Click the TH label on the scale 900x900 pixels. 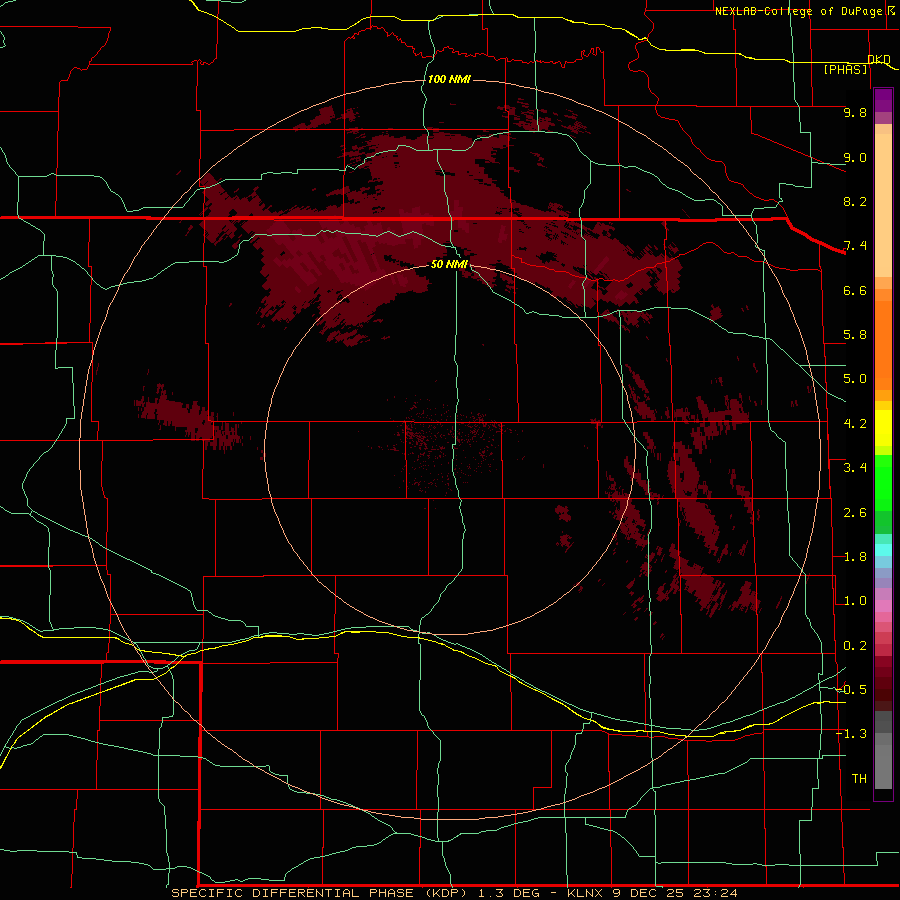pyautogui.click(x=859, y=779)
